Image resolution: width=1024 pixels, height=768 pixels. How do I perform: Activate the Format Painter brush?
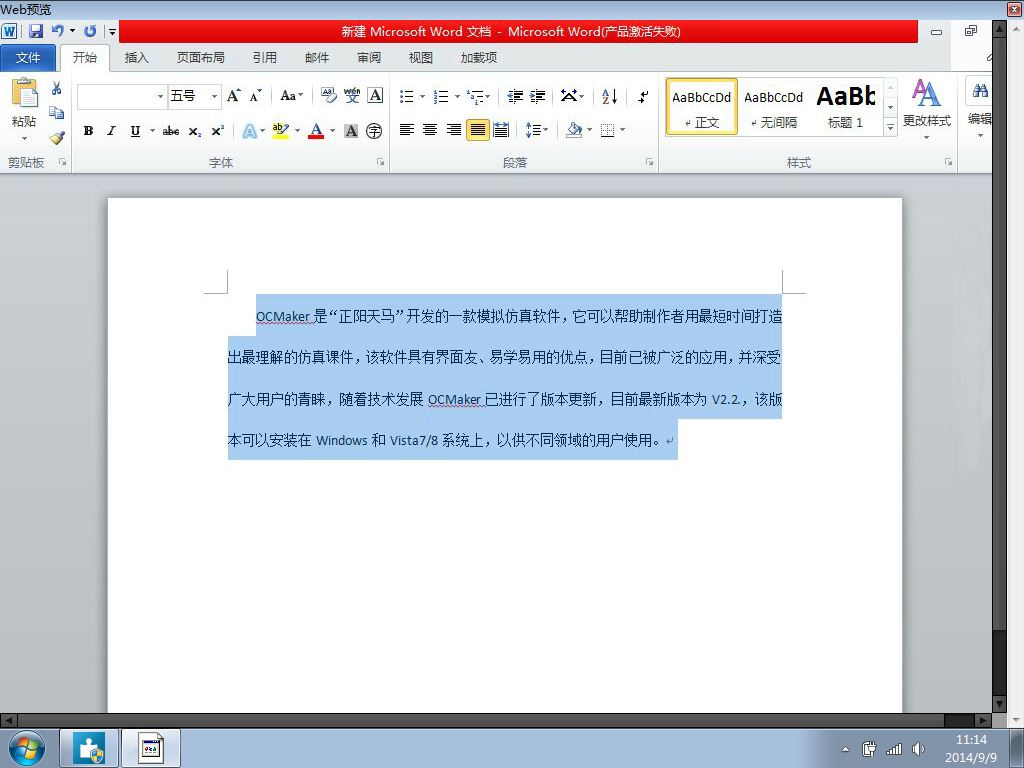pyautogui.click(x=57, y=138)
